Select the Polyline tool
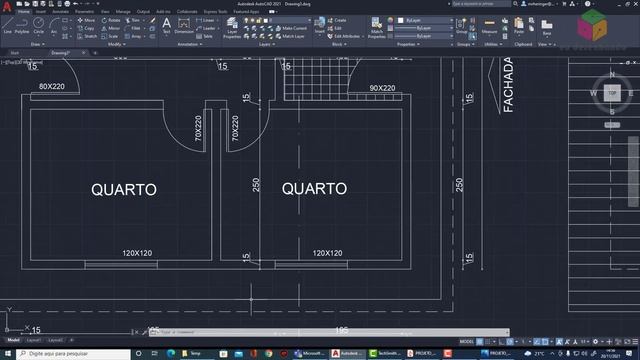The image size is (640, 360). [x=22, y=25]
